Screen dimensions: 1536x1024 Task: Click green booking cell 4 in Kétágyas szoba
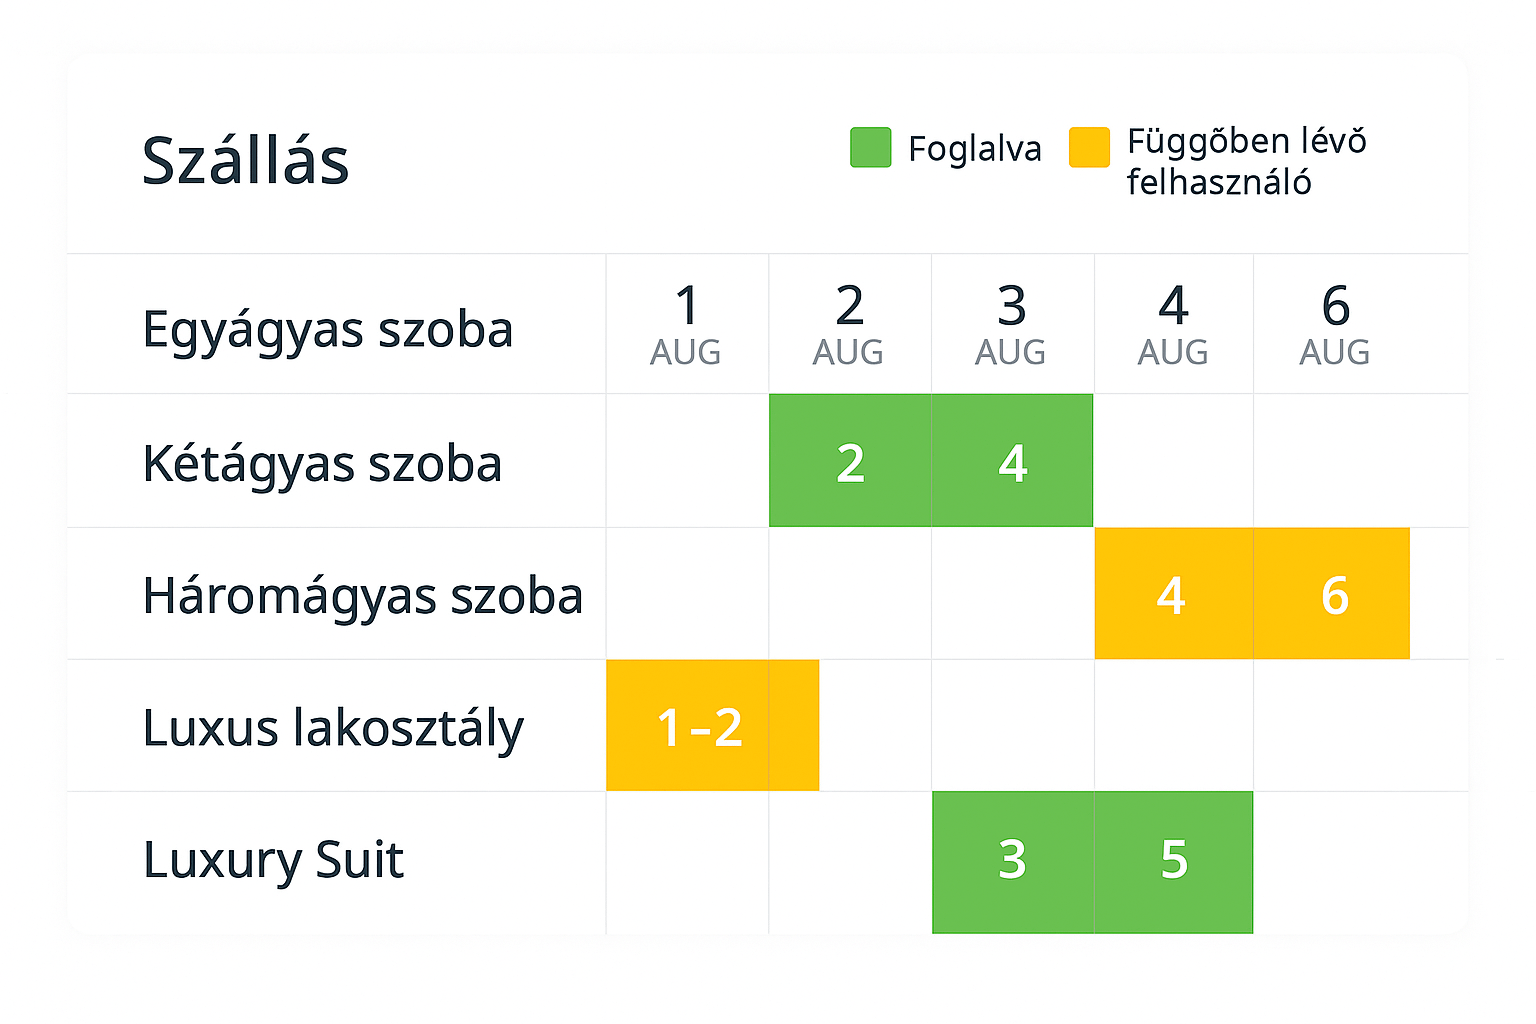1012,461
